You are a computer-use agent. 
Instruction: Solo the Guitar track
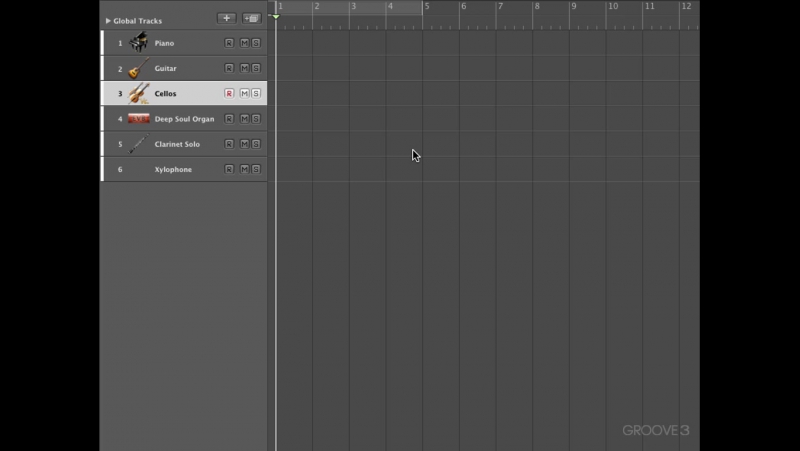[256, 69]
